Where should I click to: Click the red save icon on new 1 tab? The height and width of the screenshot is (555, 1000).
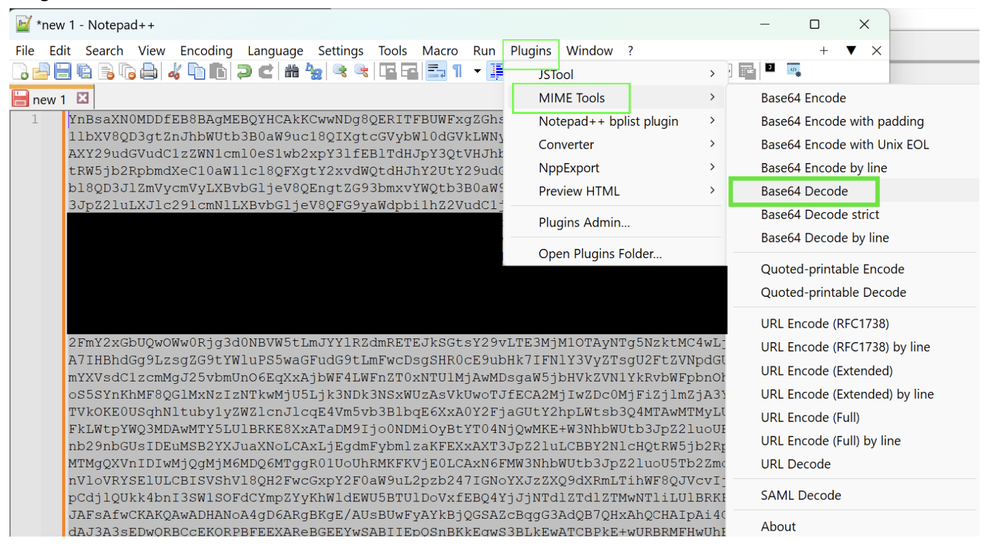(x=20, y=98)
